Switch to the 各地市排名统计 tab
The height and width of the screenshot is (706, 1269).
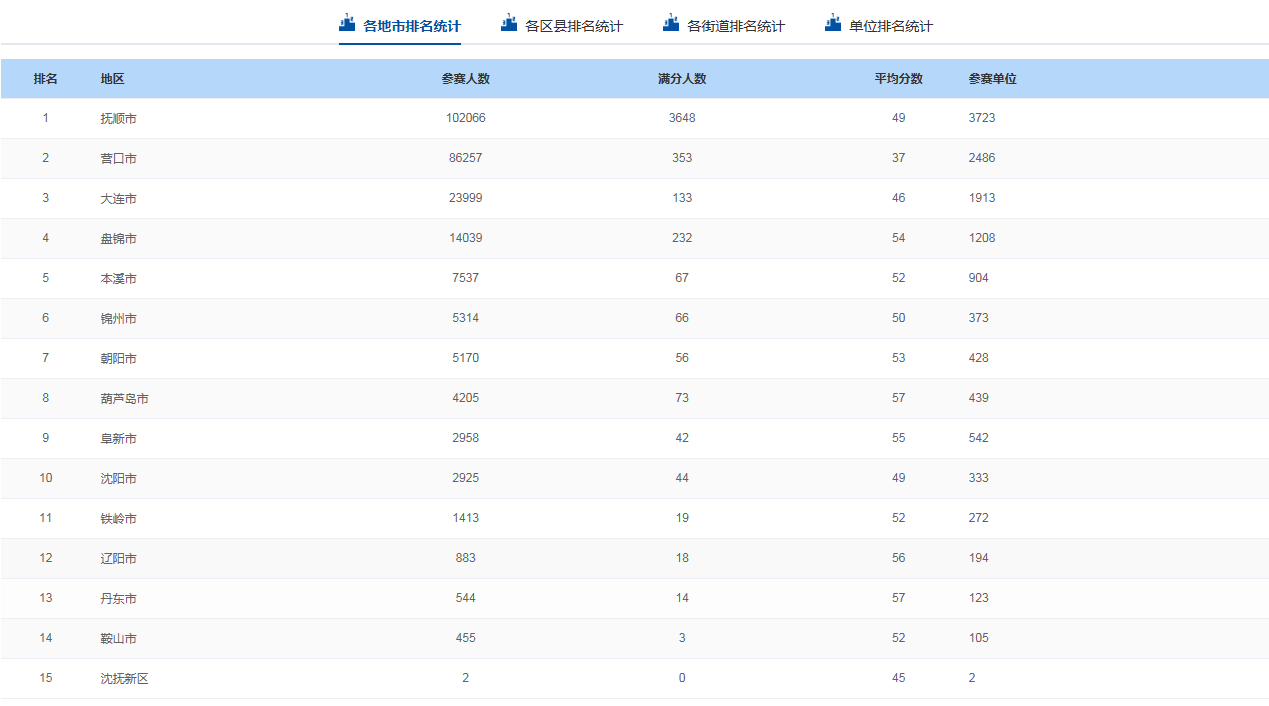(400, 26)
